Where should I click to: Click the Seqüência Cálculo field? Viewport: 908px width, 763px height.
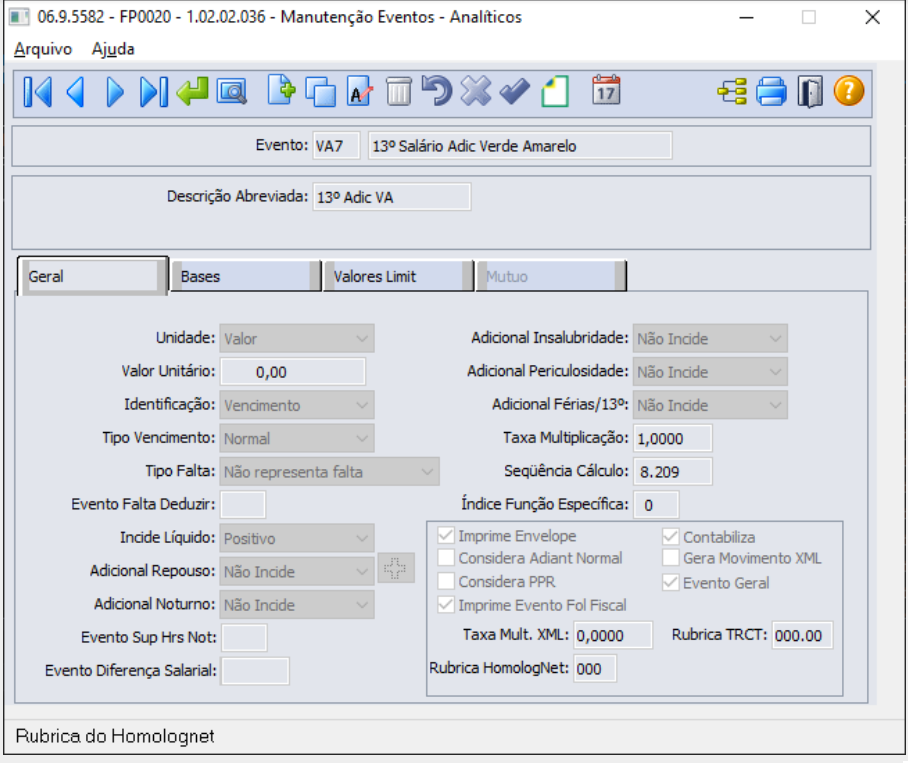pos(673,471)
